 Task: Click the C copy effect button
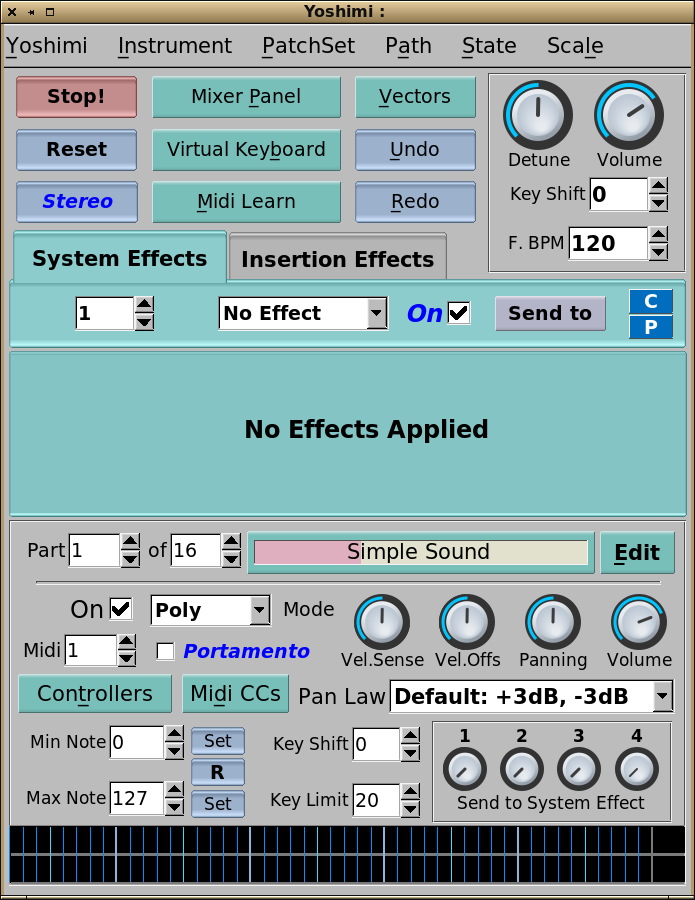pos(650,301)
